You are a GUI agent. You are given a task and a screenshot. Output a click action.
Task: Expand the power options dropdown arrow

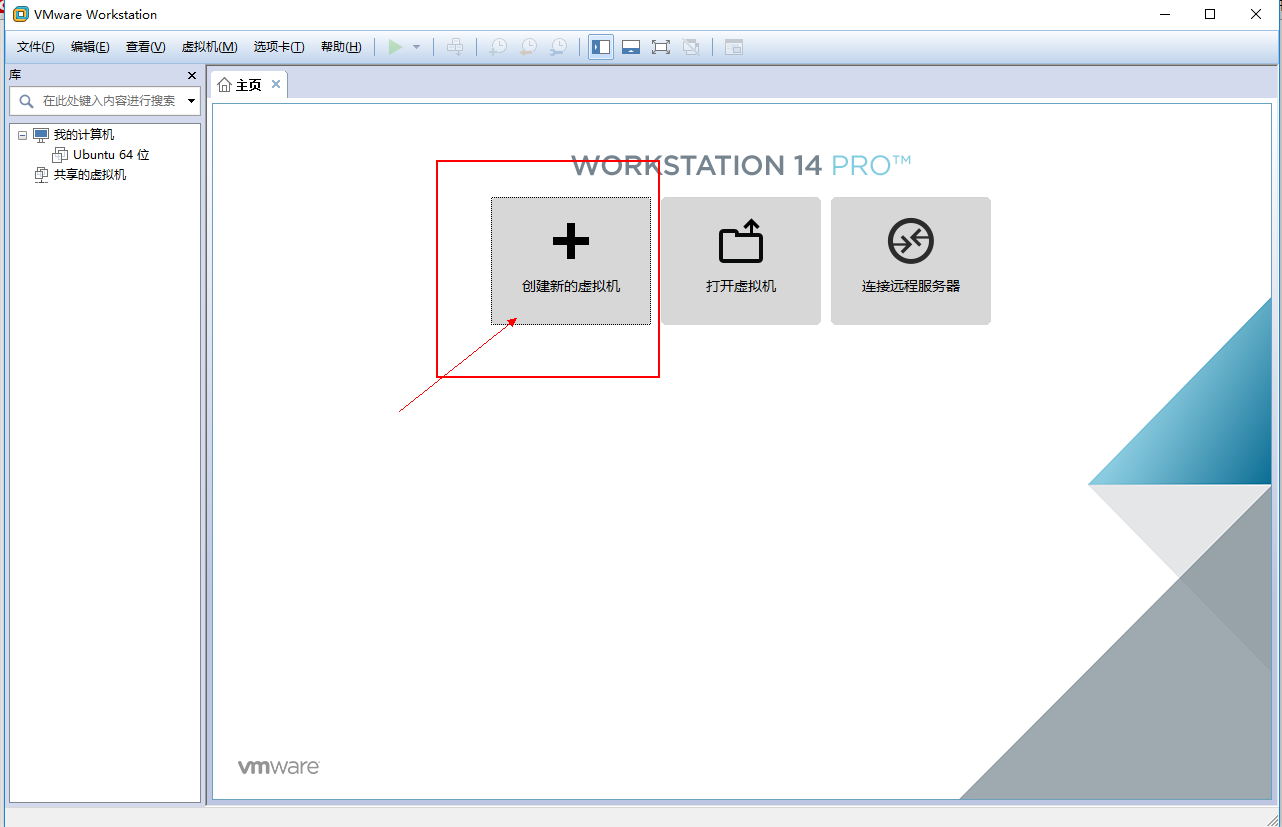point(416,47)
